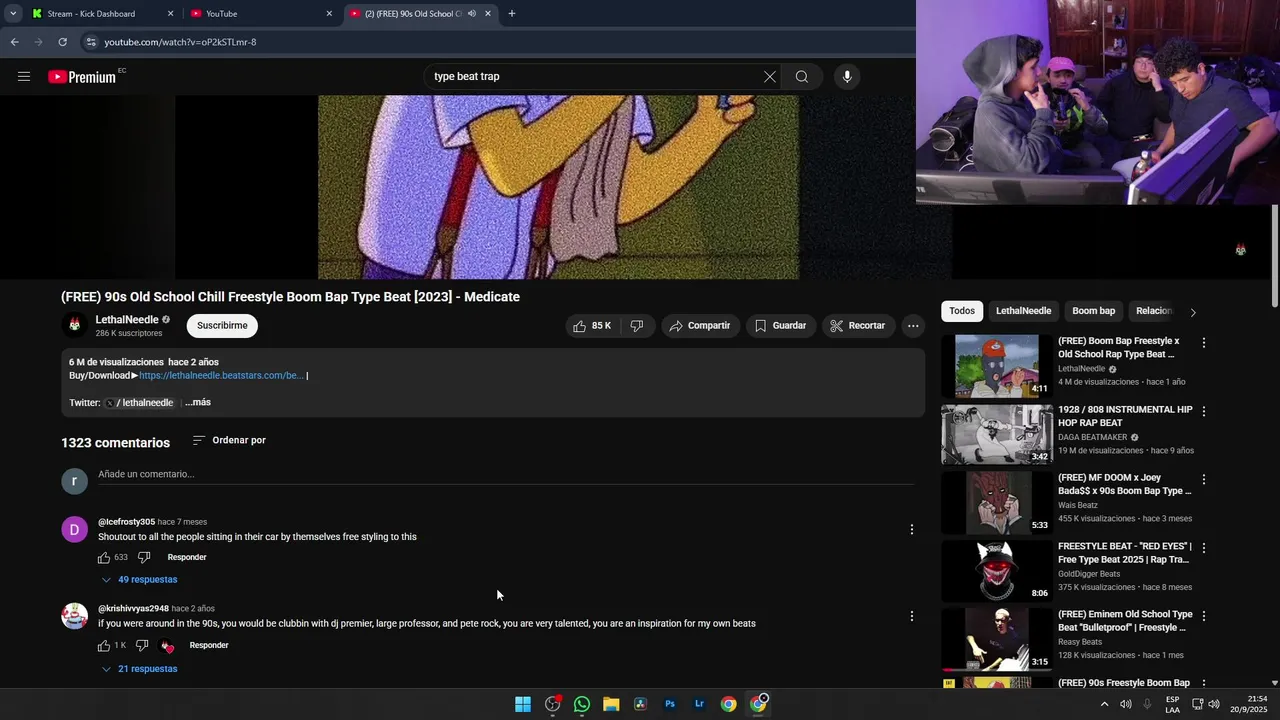The image size is (1280, 720).
Task: Open WhatsApp from the taskbar
Action: pyautogui.click(x=582, y=704)
